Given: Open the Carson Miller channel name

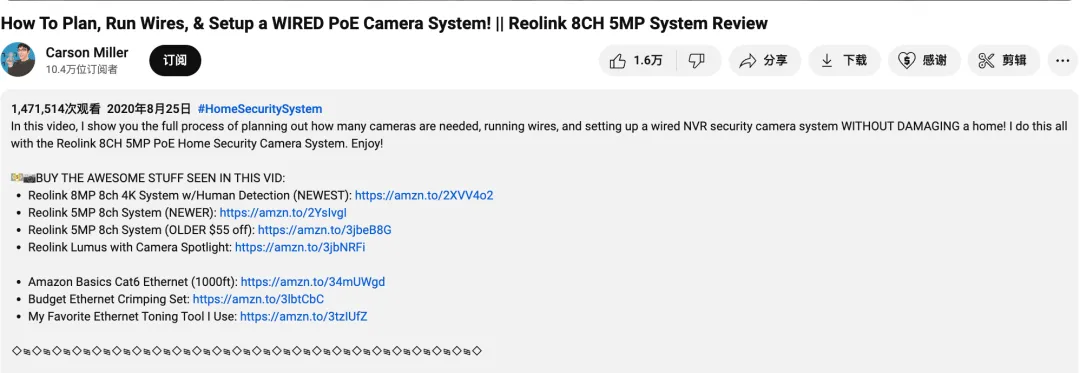Looking at the screenshot, I should 87,53.
